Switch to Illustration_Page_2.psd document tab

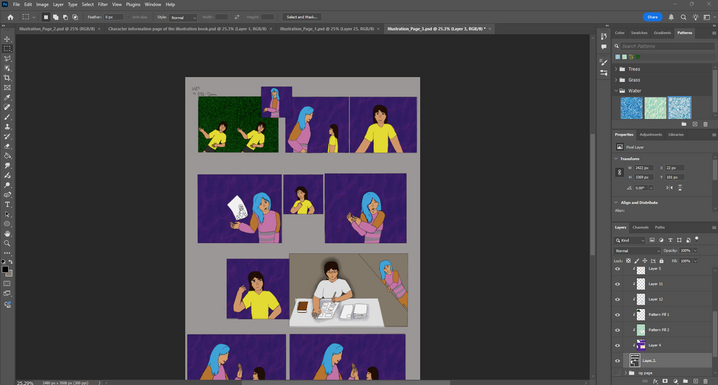click(x=57, y=29)
